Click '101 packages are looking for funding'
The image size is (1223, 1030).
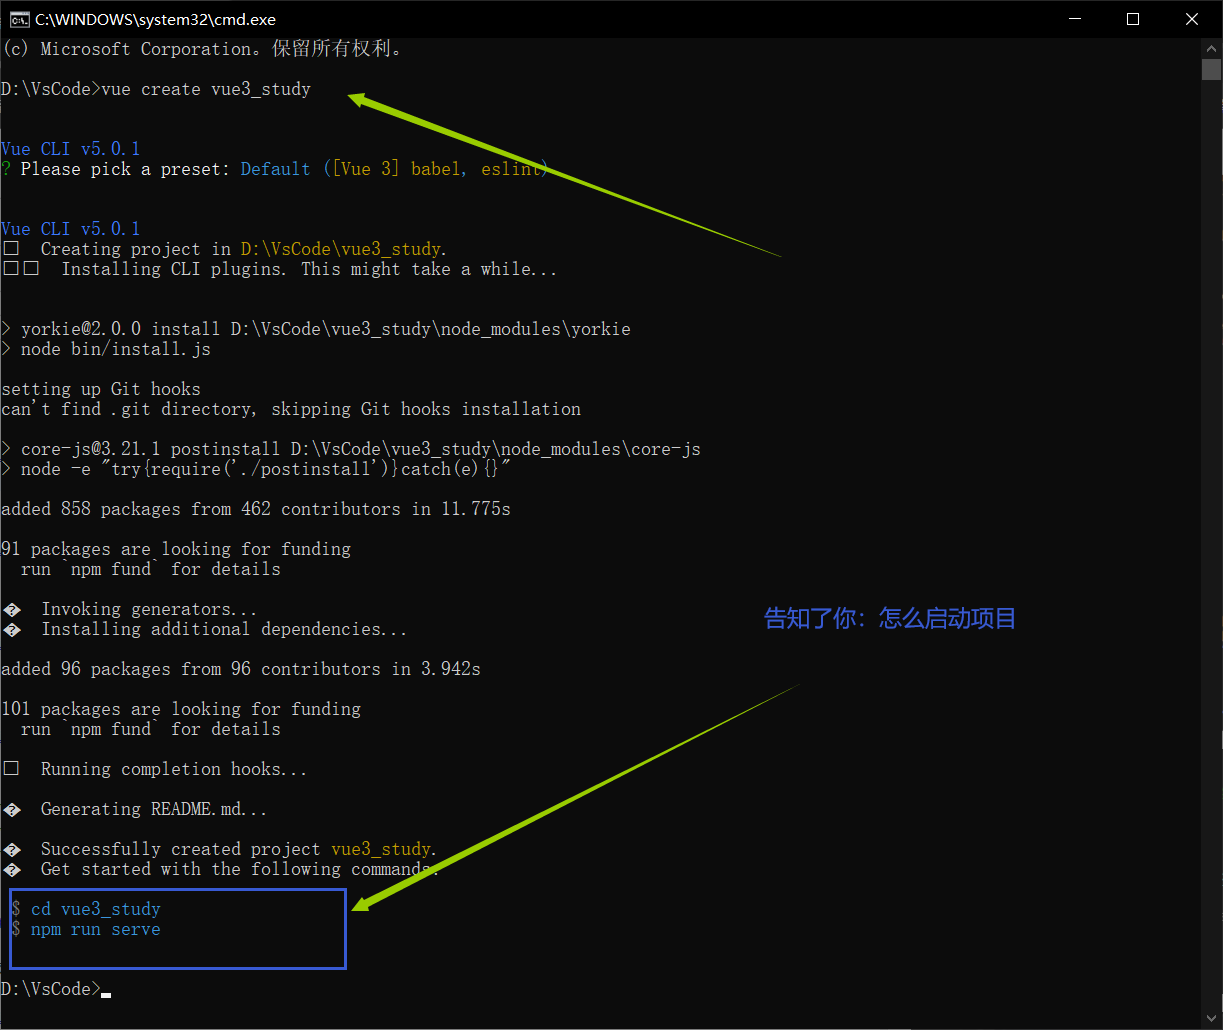(181, 709)
